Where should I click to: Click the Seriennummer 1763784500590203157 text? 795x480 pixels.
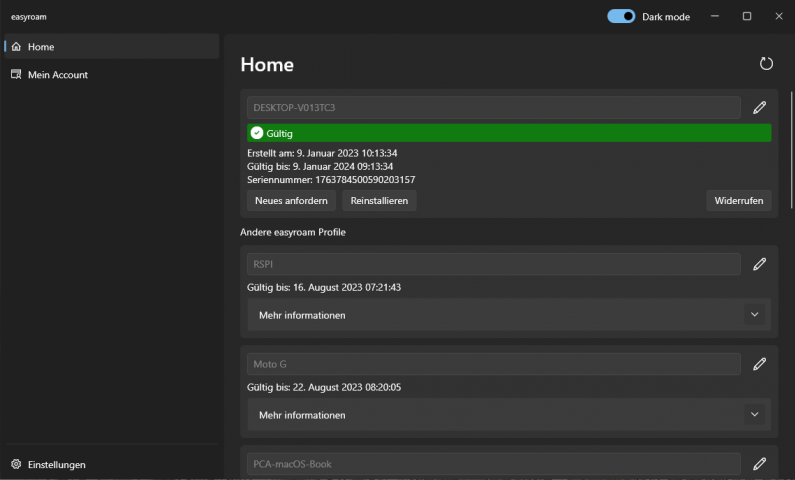click(x=331, y=179)
